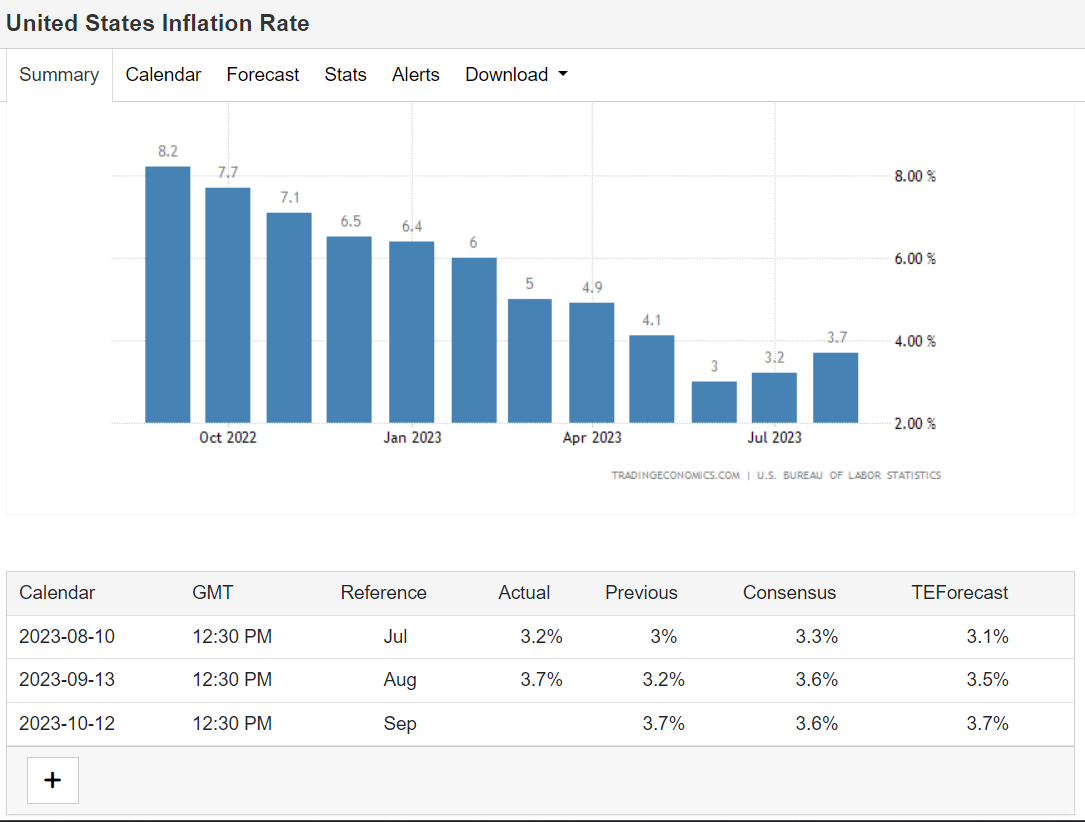Screen dimensions: 1085x822
Task: Click the Aug reference cell
Action: coord(400,680)
